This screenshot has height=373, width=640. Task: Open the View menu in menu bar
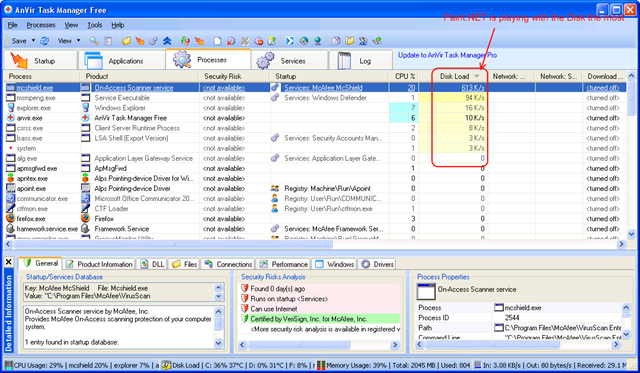pos(71,25)
